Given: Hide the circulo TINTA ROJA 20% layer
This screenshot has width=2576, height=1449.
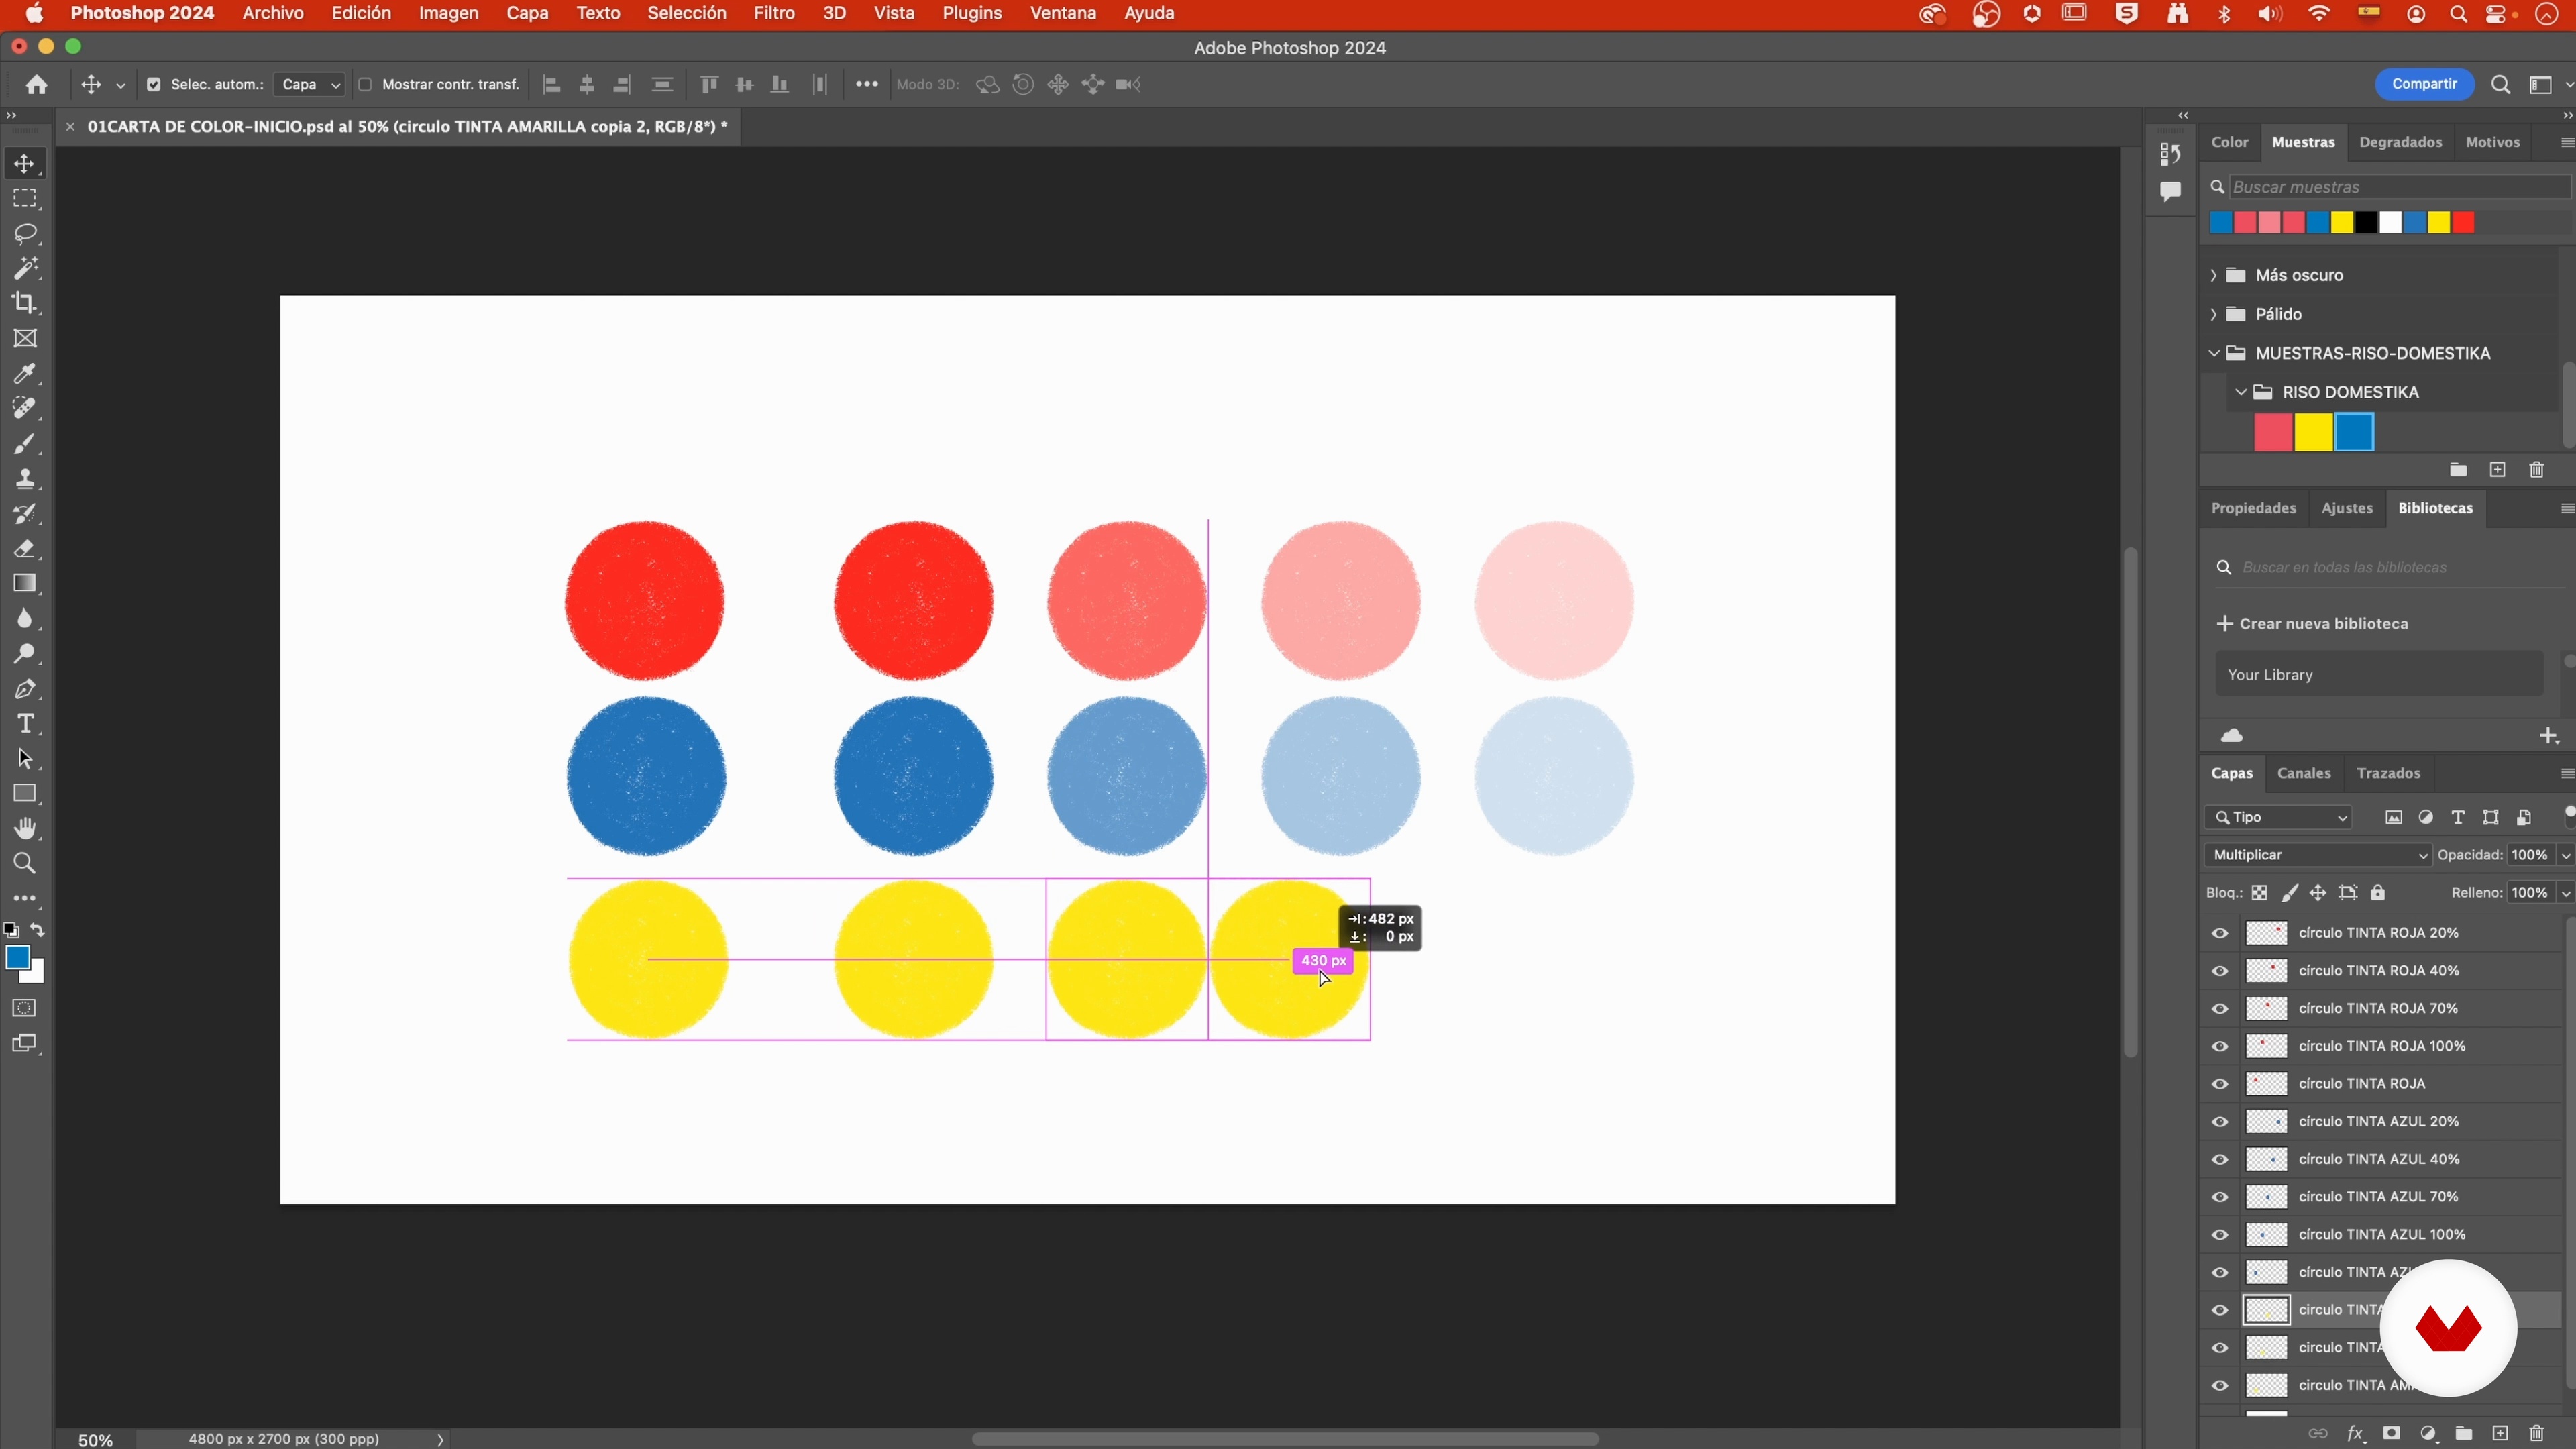Looking at the screenshot, I should pyautogui.click(x=2220, y=934).
